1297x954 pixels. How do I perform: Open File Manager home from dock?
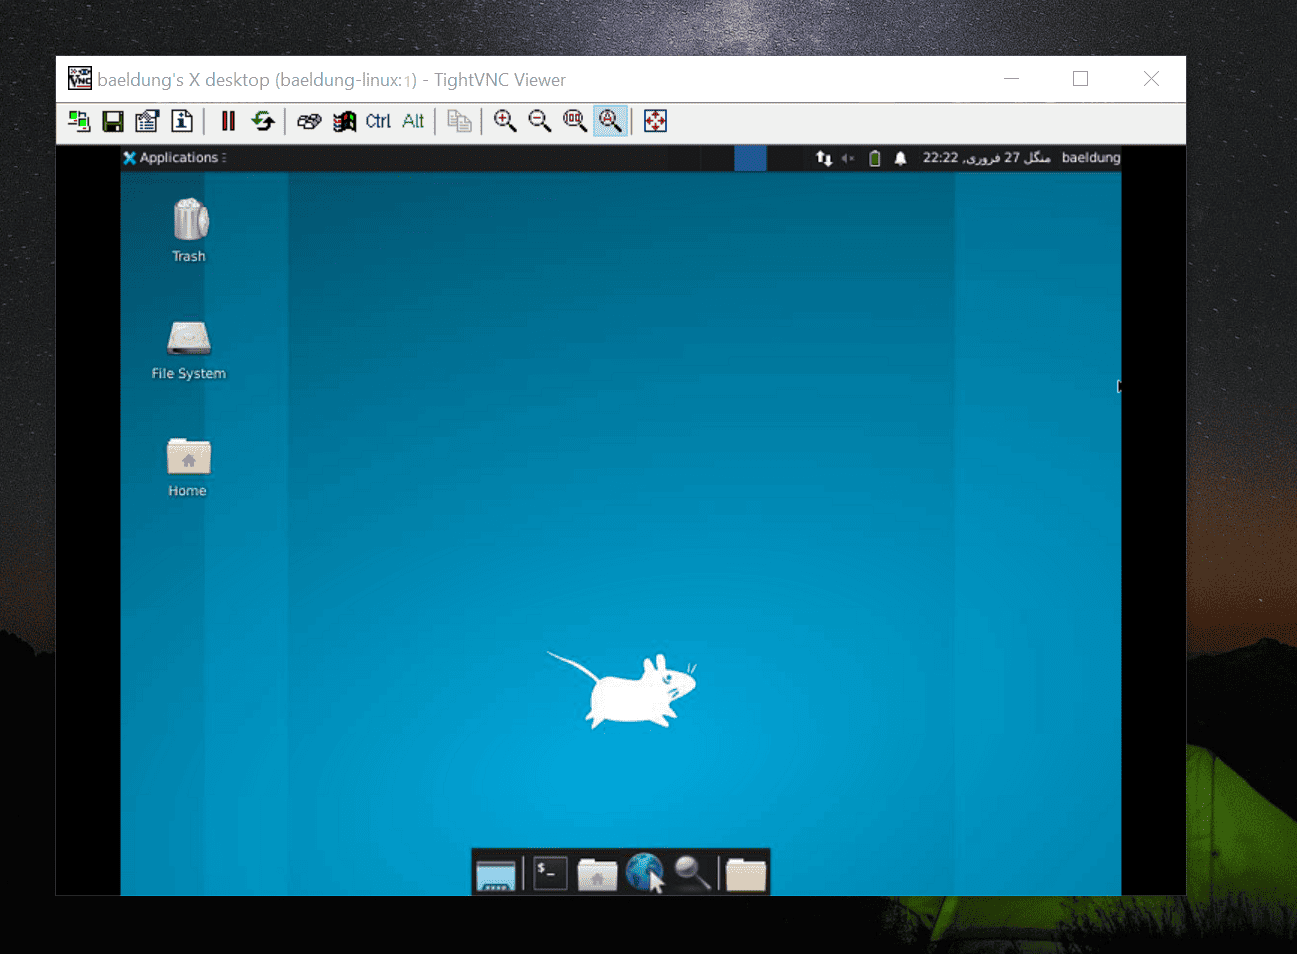coord(597,874)
